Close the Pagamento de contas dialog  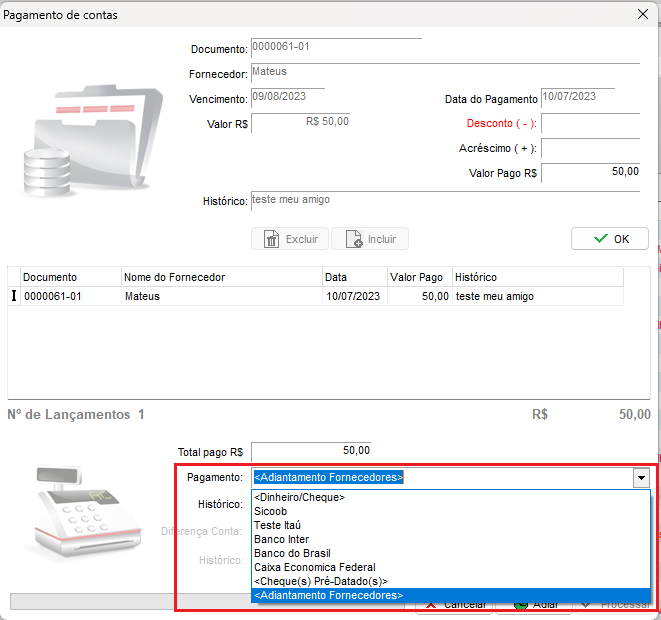642,14
